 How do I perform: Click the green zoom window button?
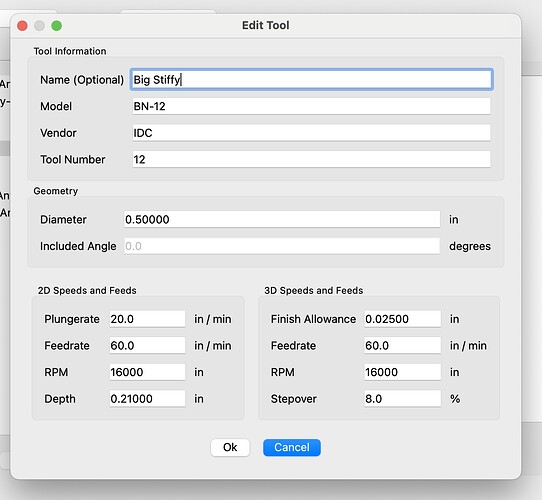pos(57,26)
